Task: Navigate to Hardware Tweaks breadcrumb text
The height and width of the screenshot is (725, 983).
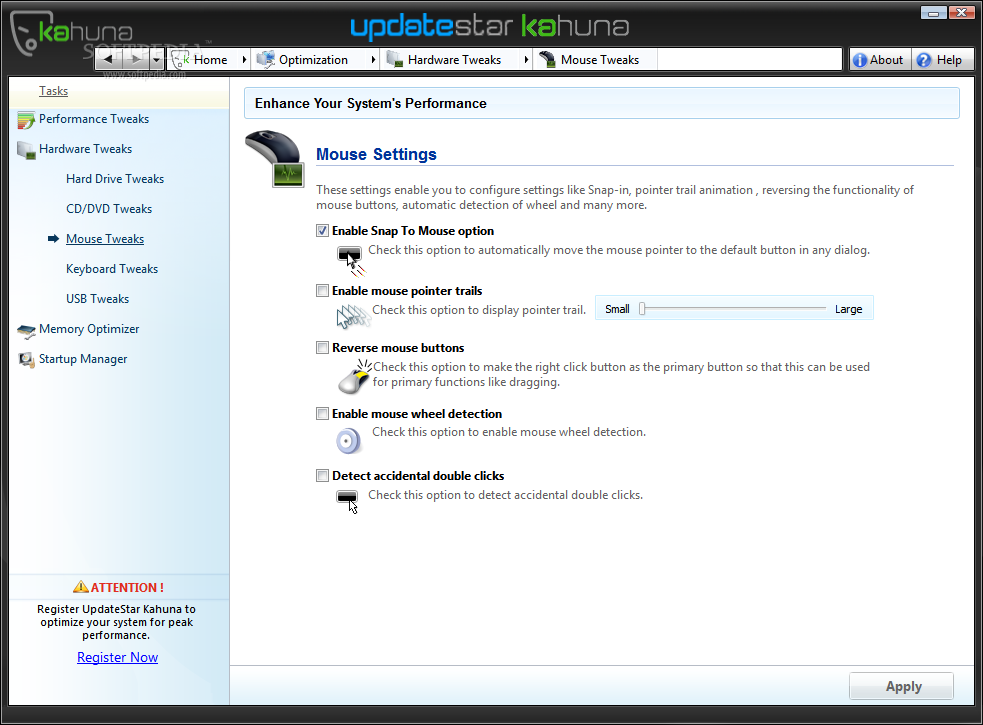Action: pyautogui.click(x=455, y=60)
